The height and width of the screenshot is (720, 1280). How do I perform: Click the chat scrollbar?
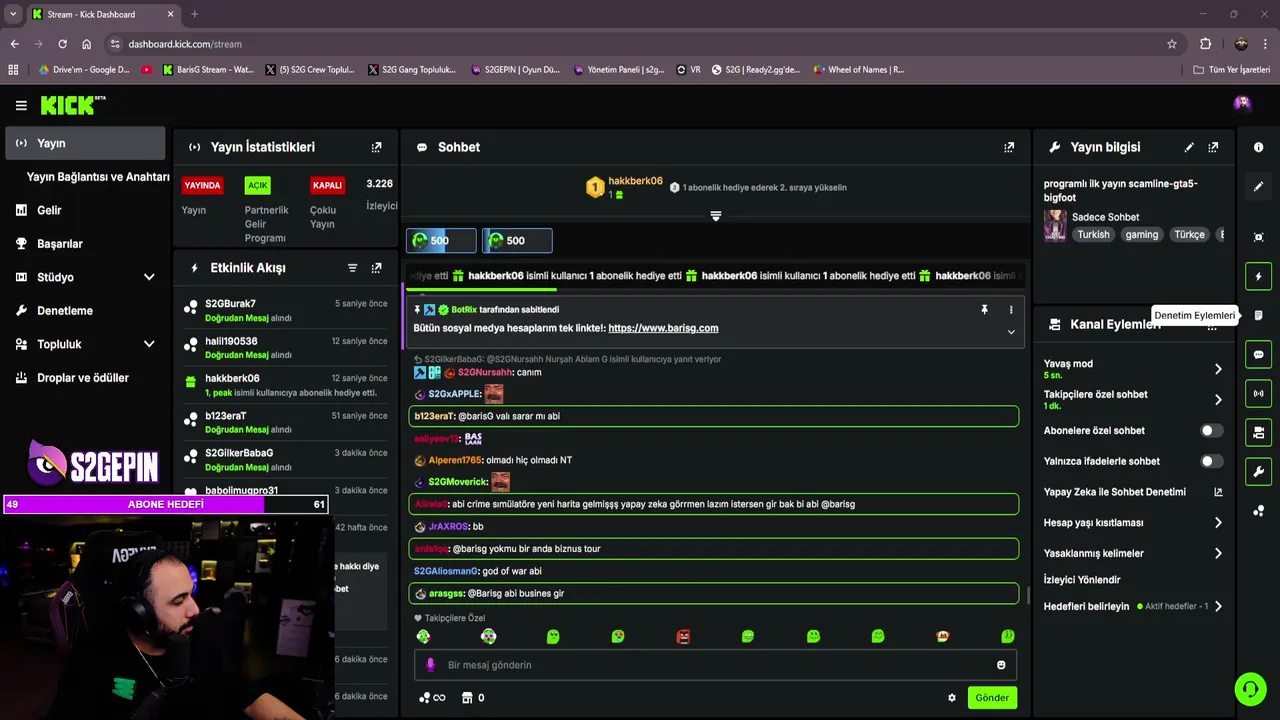[x=1028, y=595]
